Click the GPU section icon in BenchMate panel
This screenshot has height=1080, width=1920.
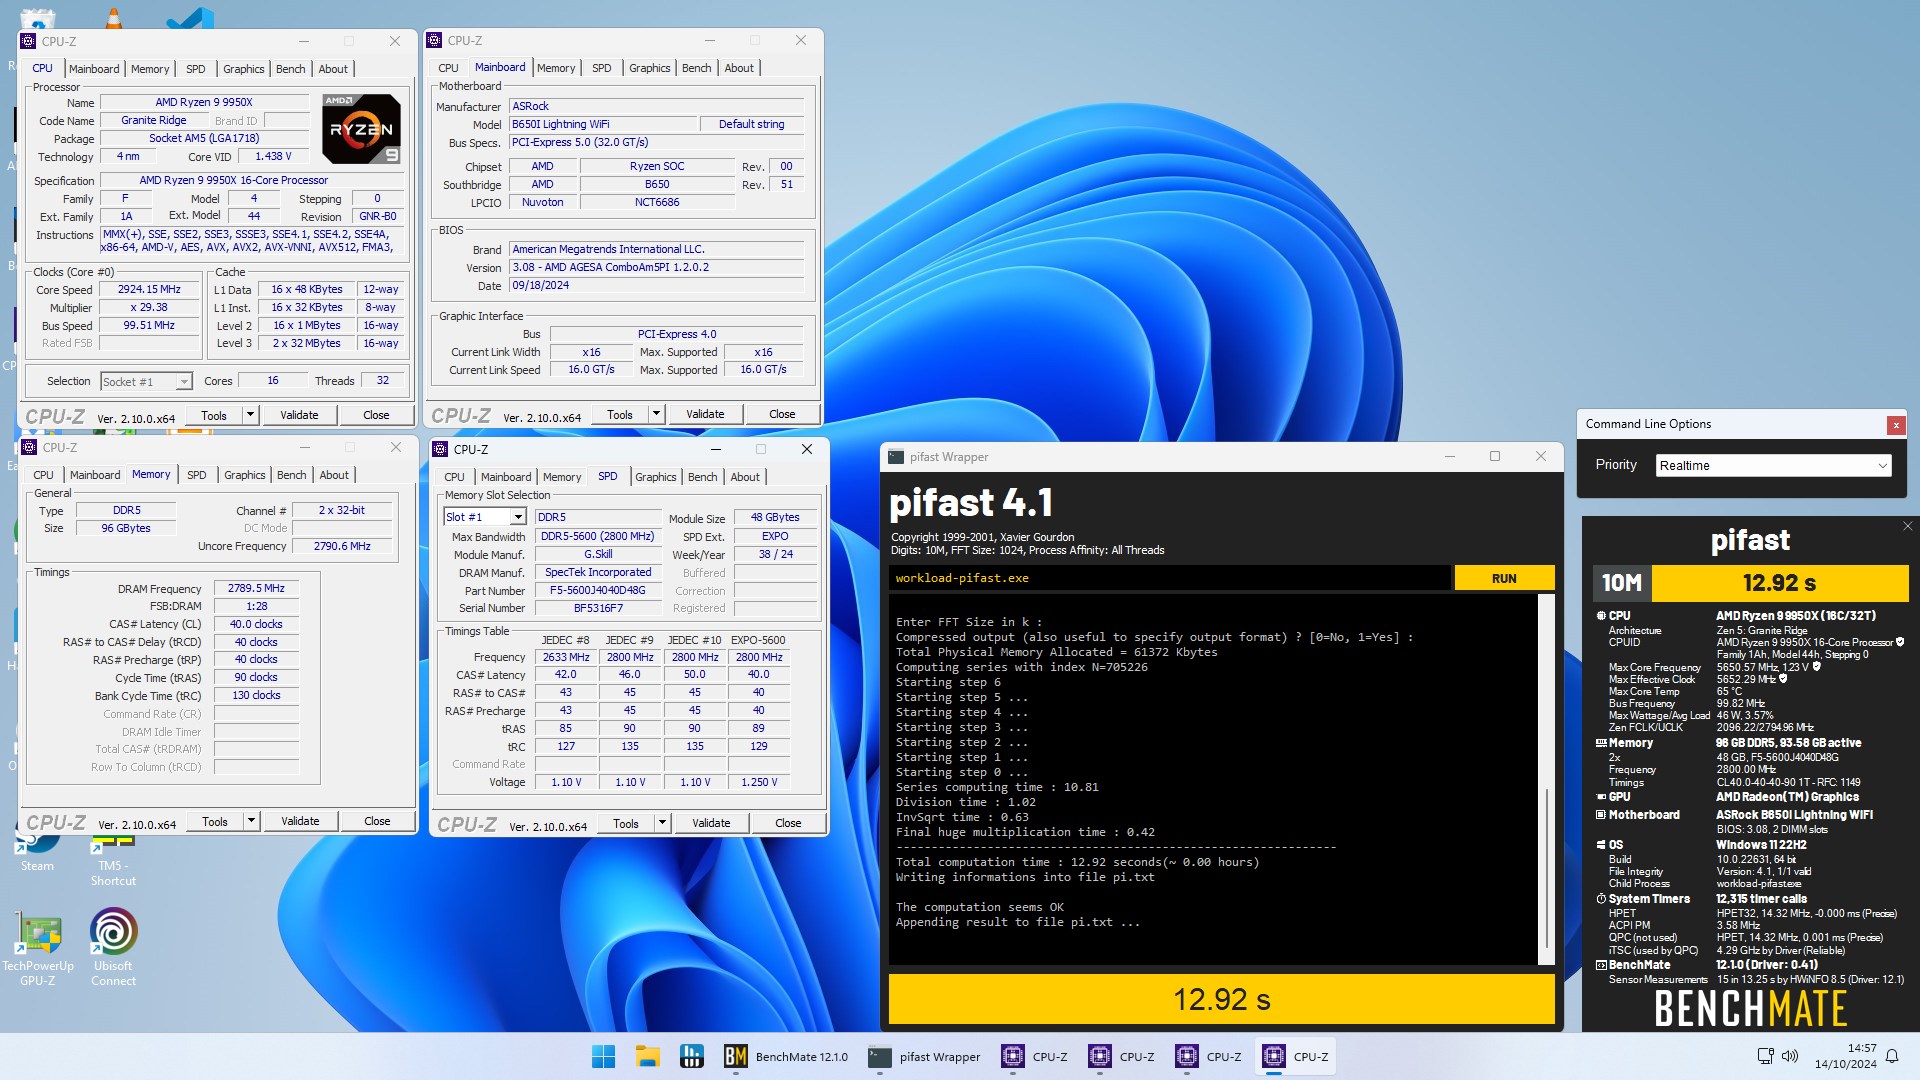[1601, 797]
